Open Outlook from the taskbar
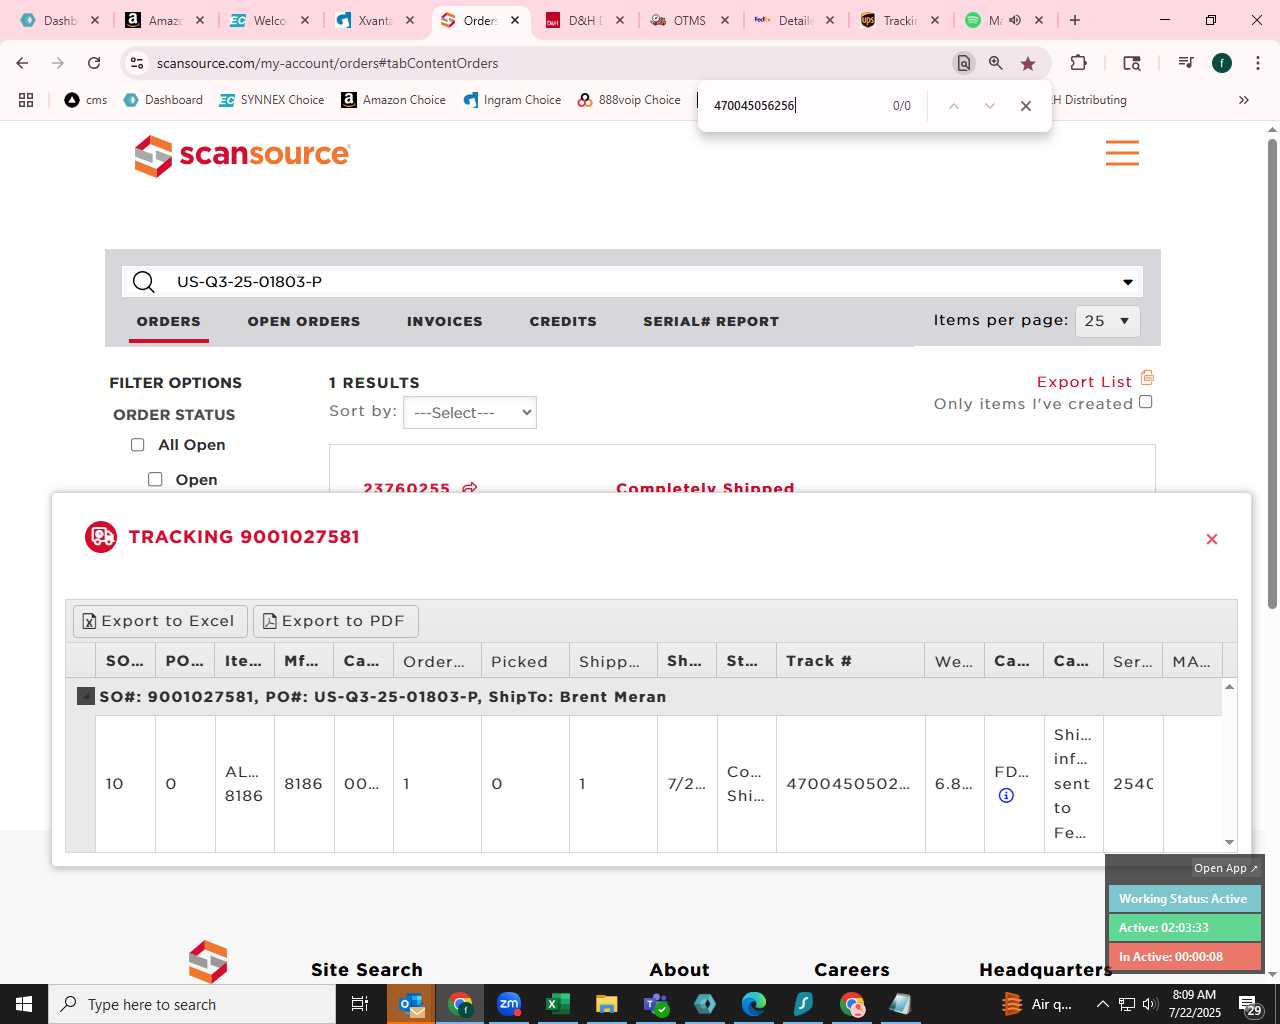The height and width of the screenshot is (1024, 1280). click(411, 1004)
